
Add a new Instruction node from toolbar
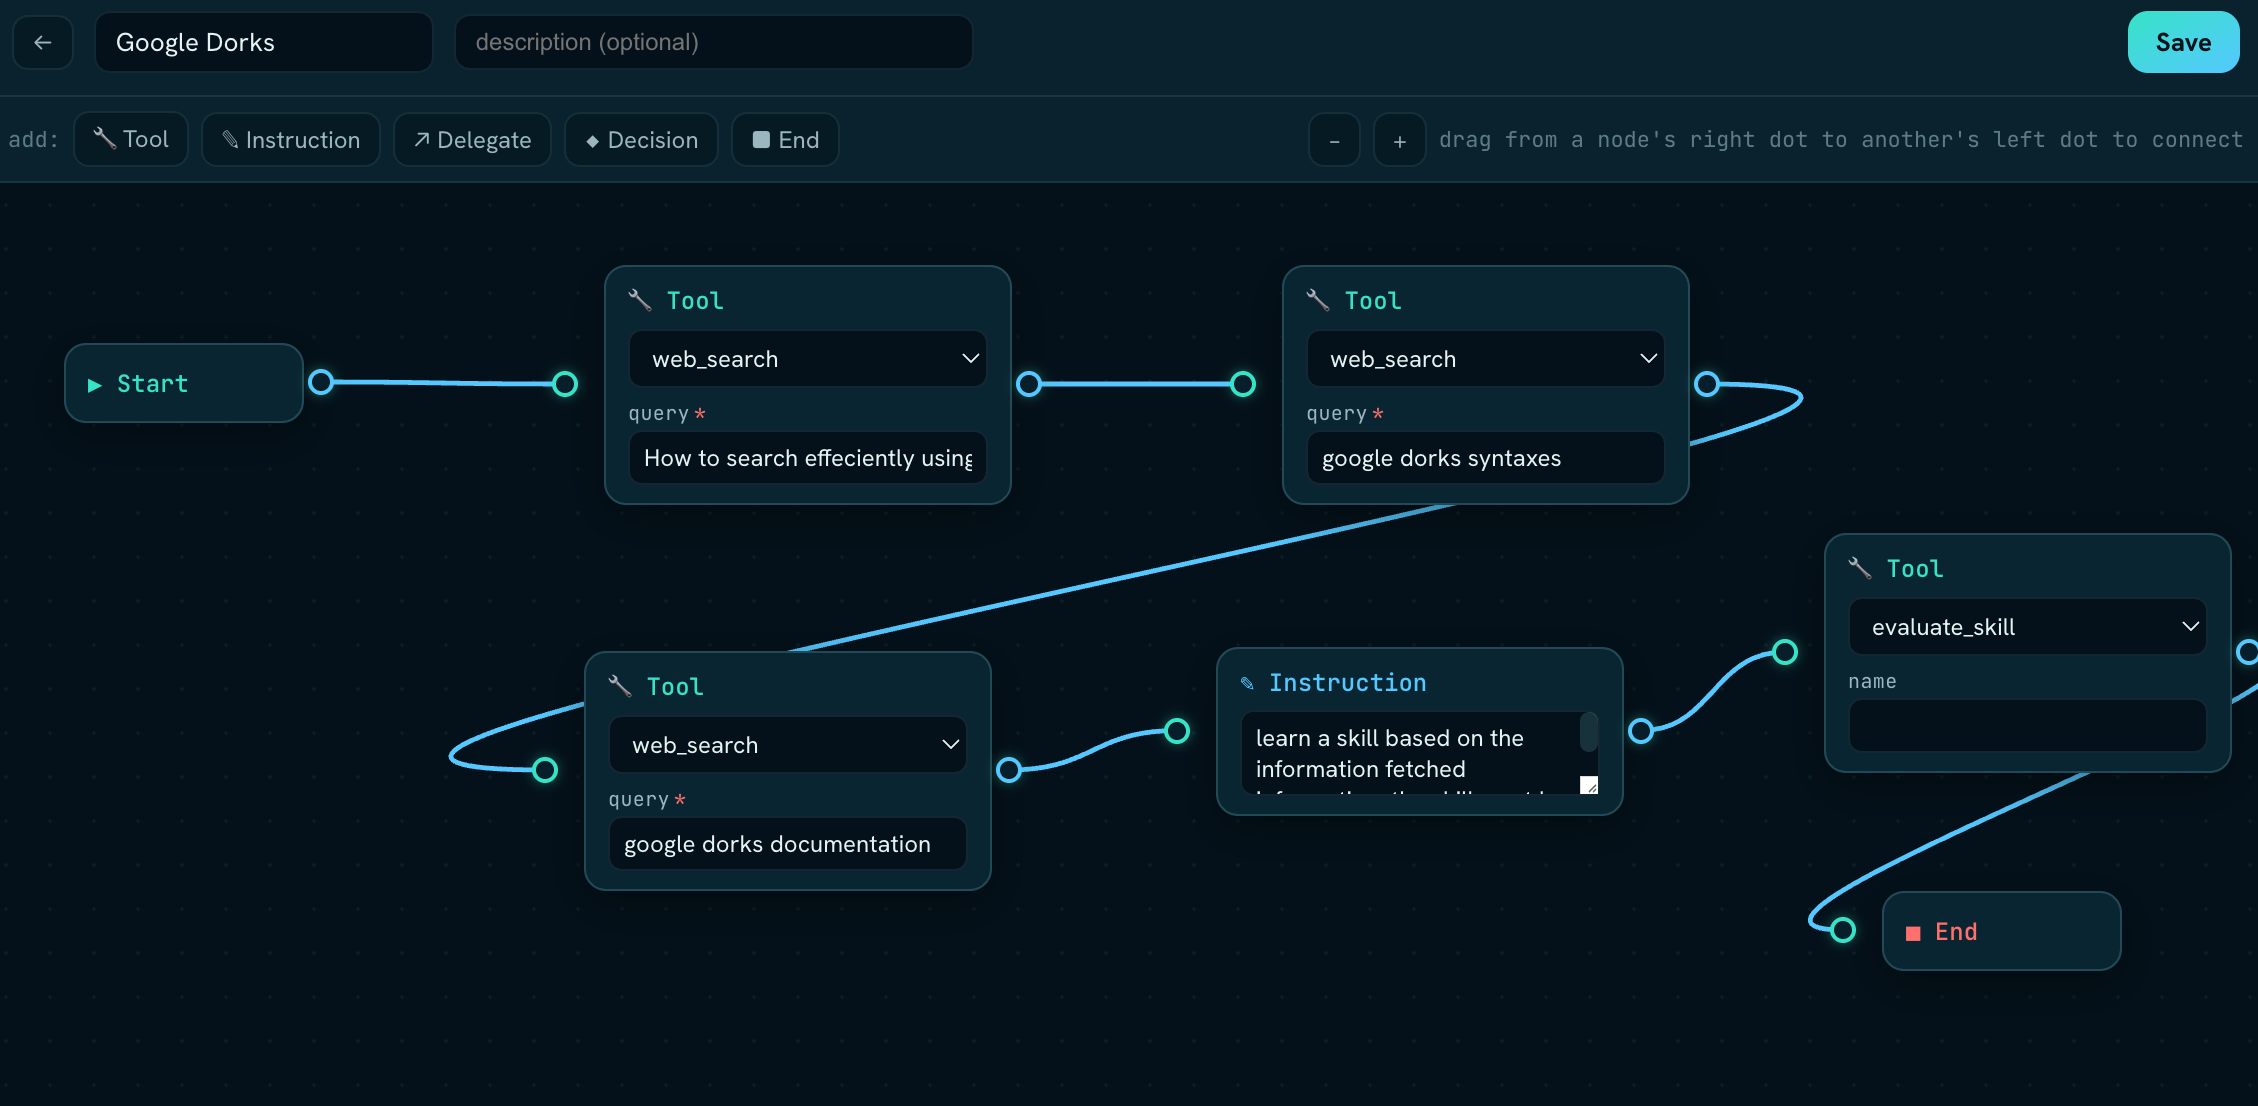click(x=291, y=139)
